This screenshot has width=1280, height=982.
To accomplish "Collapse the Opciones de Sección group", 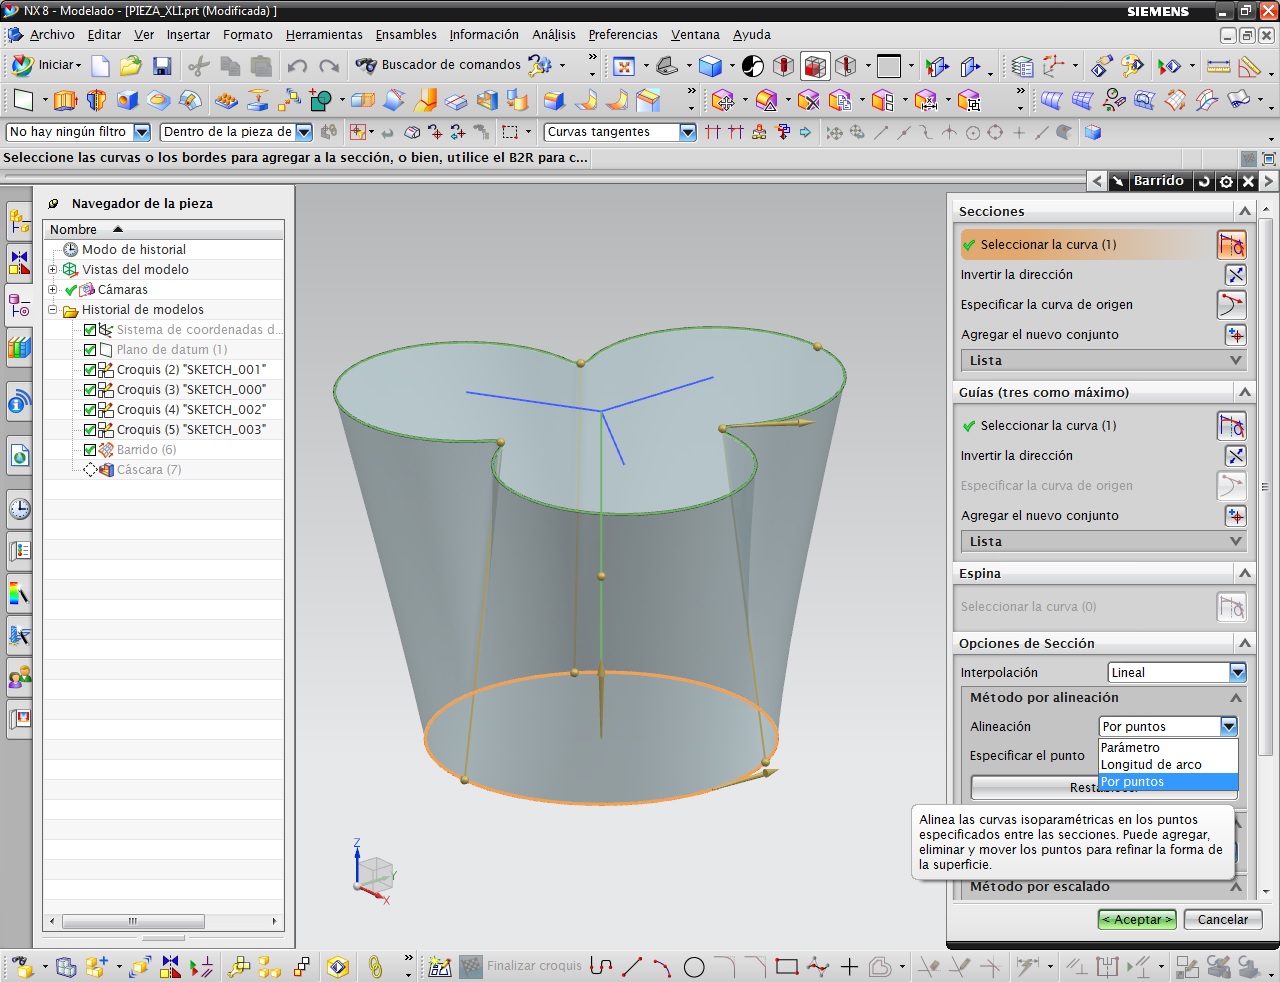I will (1245, 643).
